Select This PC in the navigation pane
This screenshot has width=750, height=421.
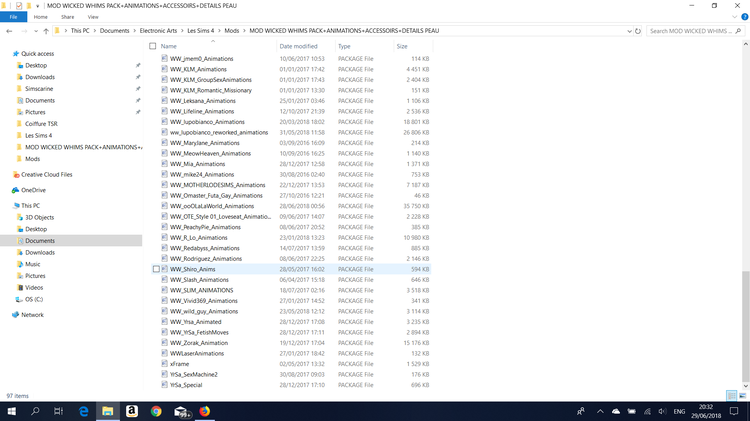[x=30, y=206]
